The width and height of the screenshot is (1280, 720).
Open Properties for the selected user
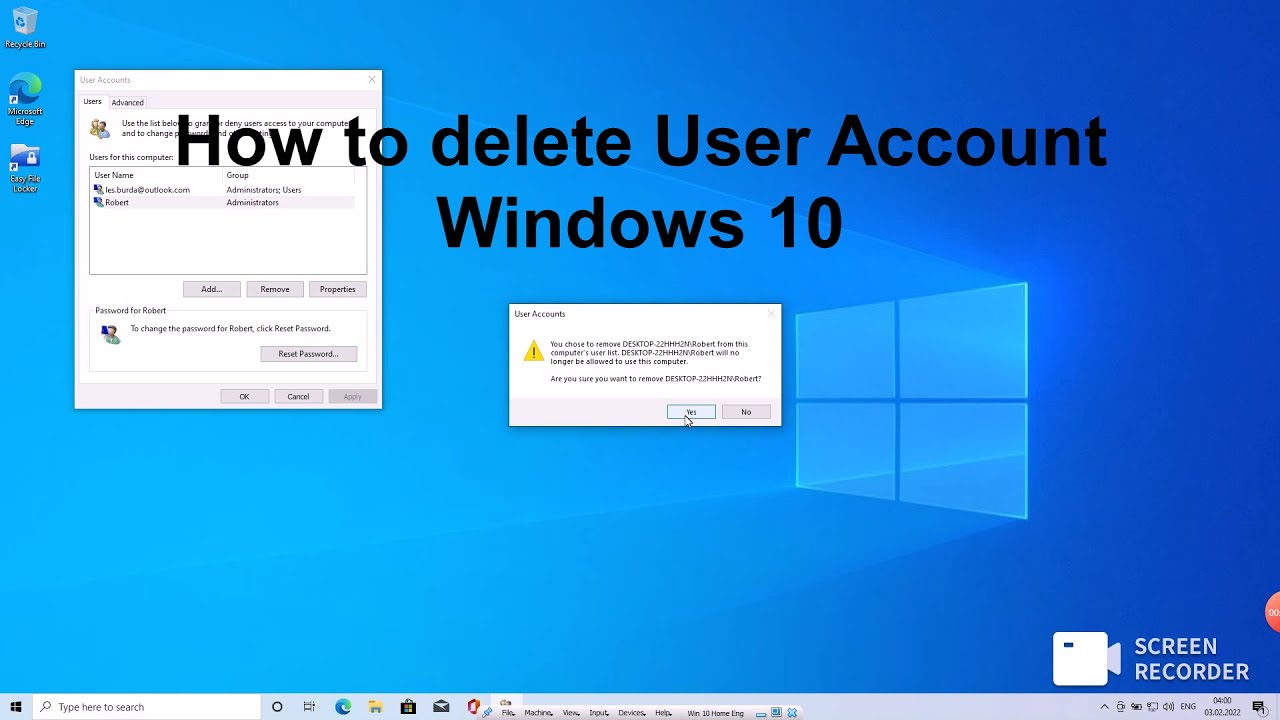[338, 289]
